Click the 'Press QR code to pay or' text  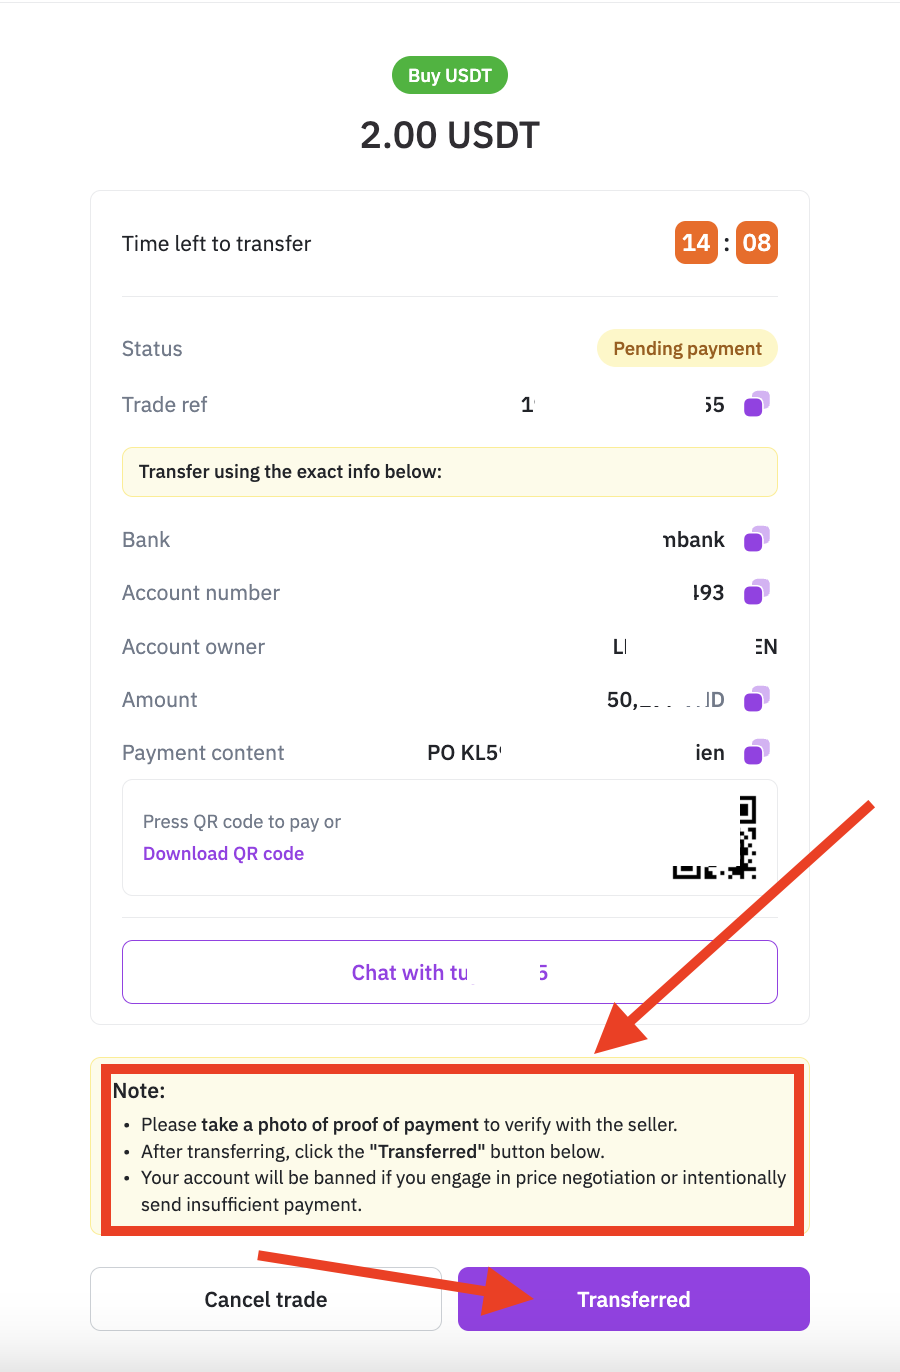point(242,822)
